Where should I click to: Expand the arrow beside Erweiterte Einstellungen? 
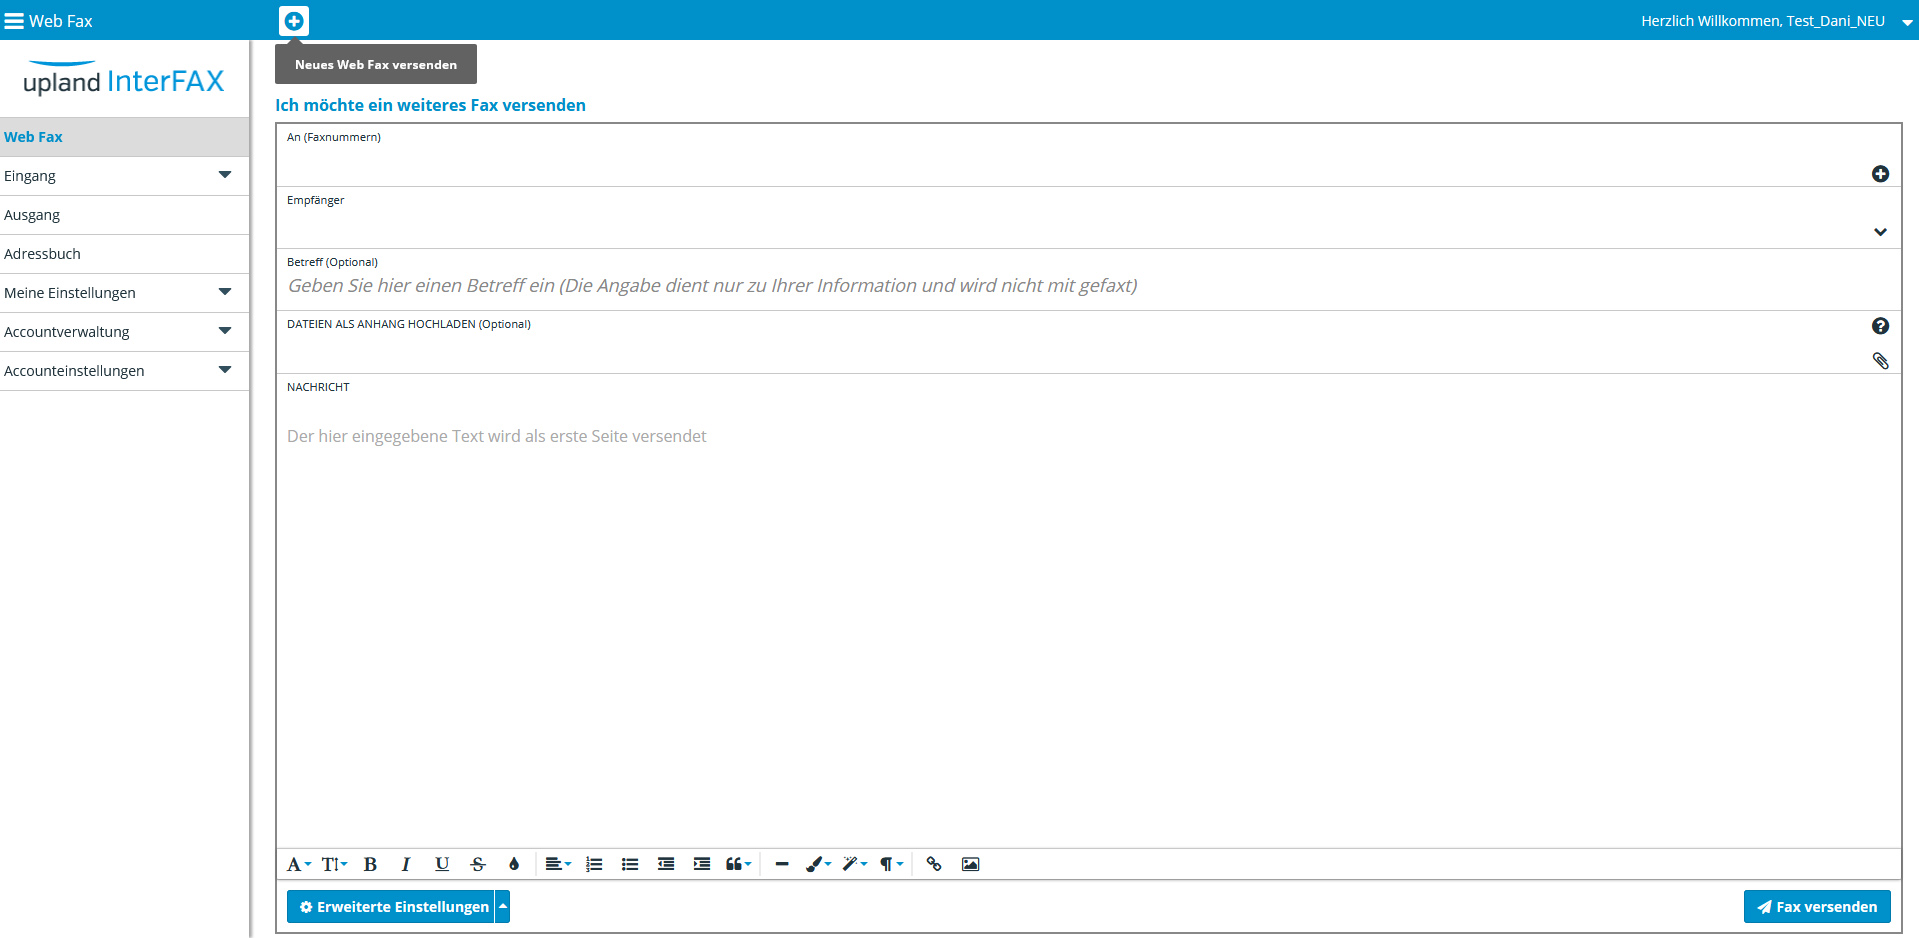pos(503,907)
